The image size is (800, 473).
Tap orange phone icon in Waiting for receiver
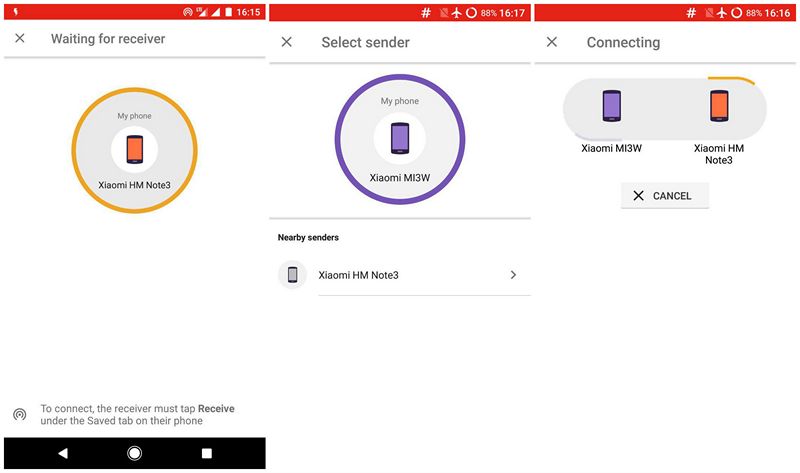point(135,150)
